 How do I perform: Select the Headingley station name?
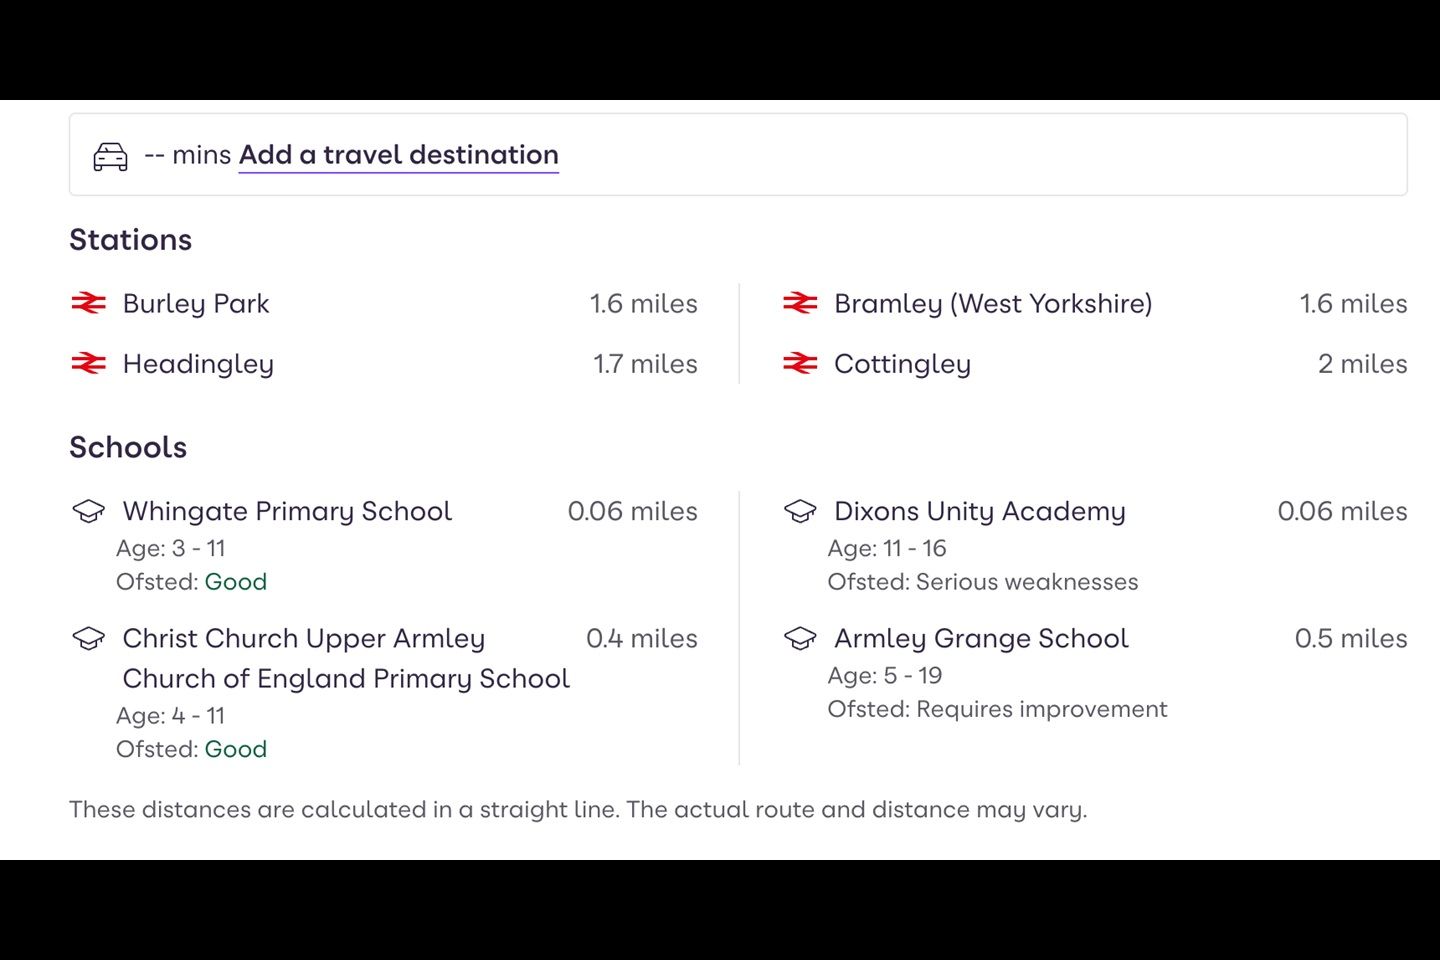pos(198,364)
